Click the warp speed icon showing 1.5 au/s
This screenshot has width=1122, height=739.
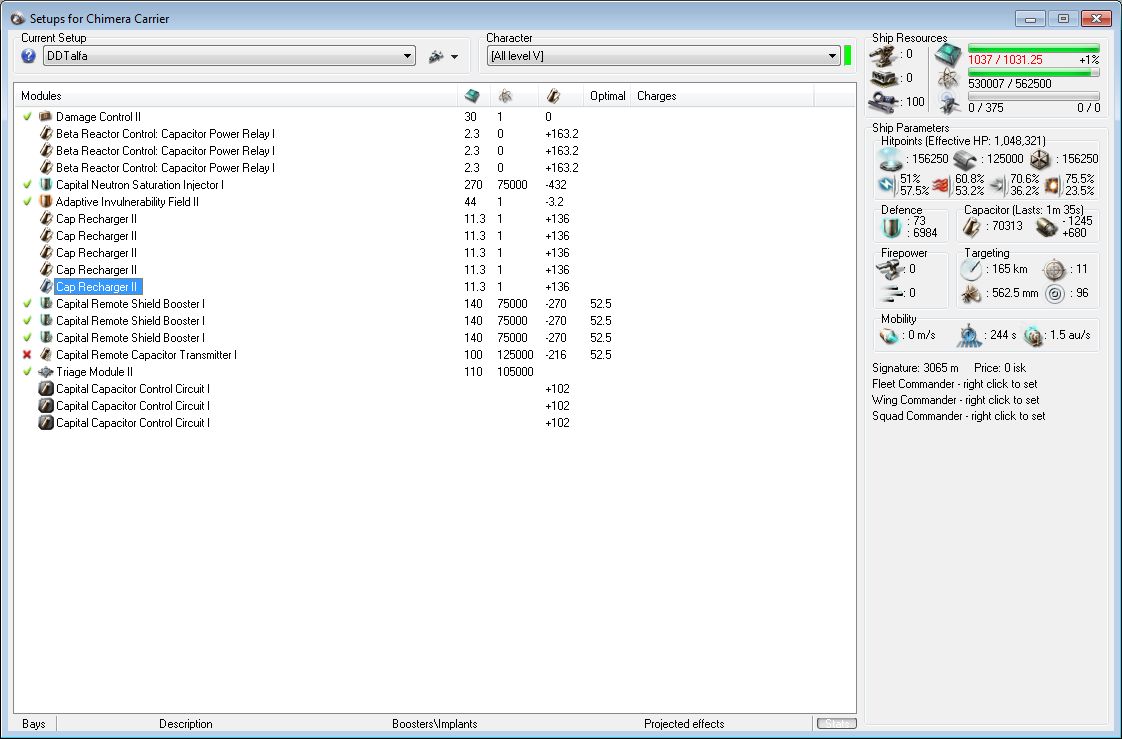[x=1033, y=335]
